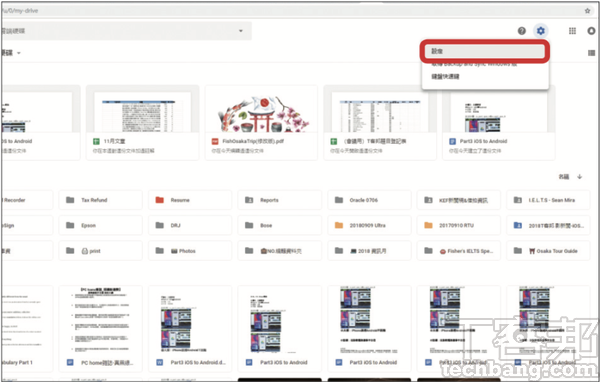This screenshot has height=382, width=600.
Task: Open the red Resume folder
Action: coord(190,200)
